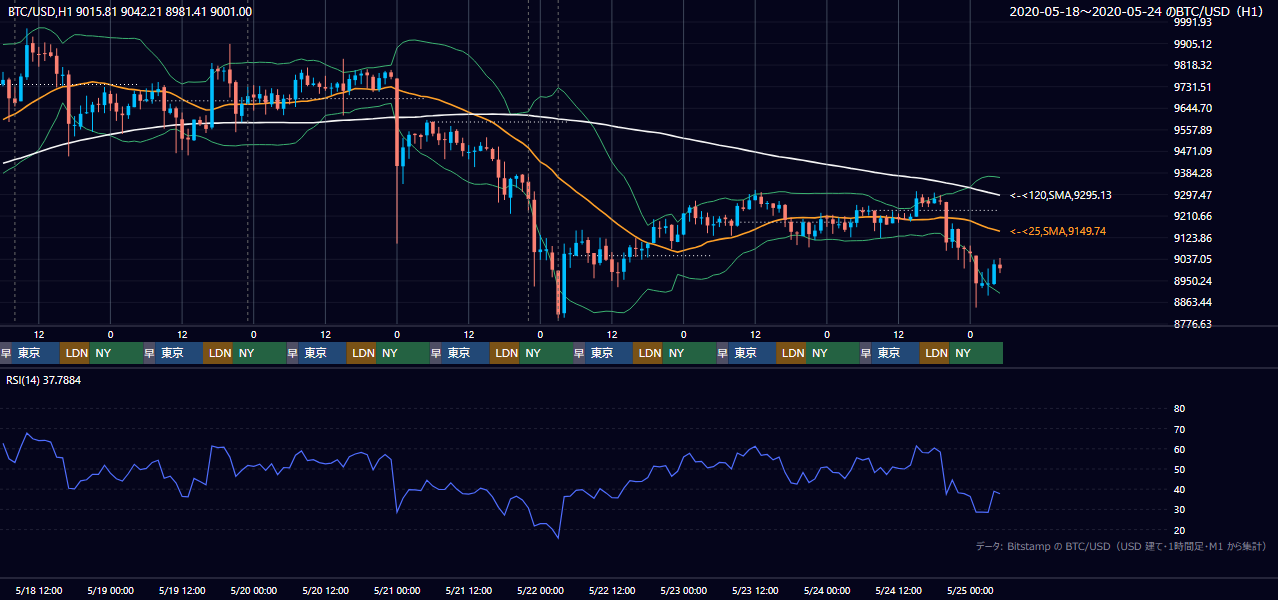Click RSI axis level 70

1179,429
